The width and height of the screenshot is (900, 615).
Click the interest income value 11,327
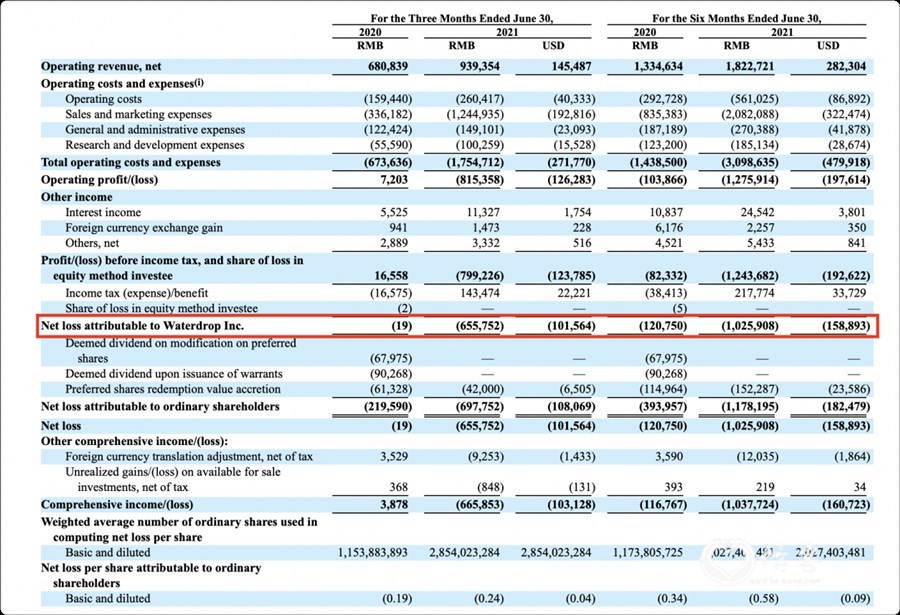[483, 212]
